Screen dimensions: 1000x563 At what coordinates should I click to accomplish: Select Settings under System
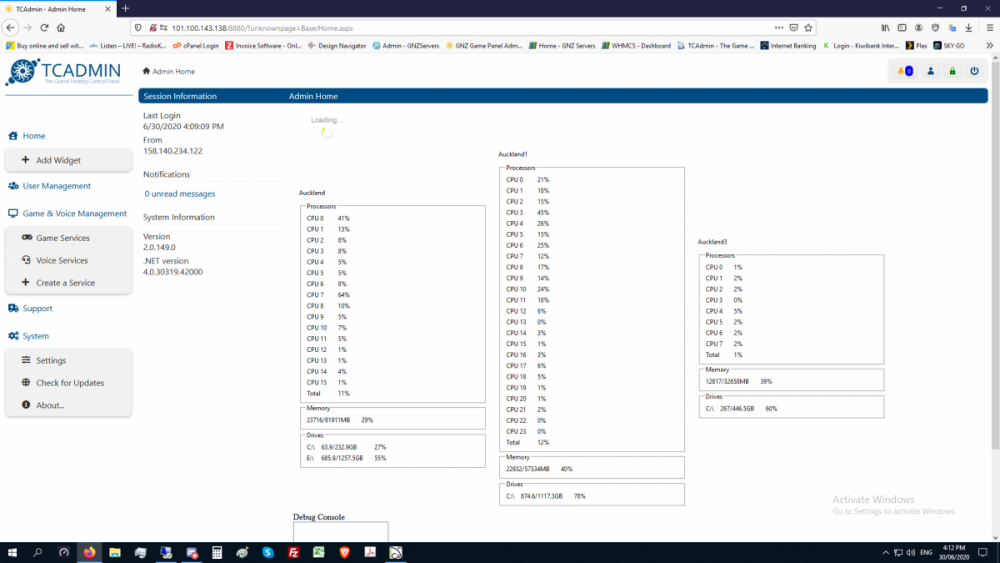[x=51, y=360]
